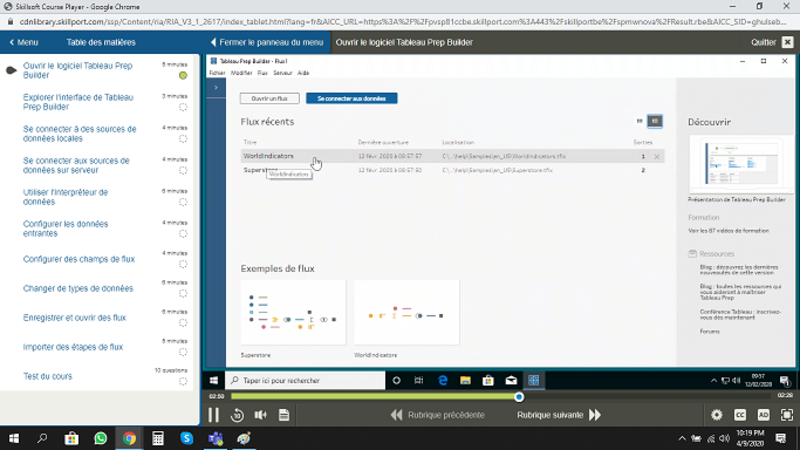Click Voir les 87 vidéos de formation

(729, 231)
